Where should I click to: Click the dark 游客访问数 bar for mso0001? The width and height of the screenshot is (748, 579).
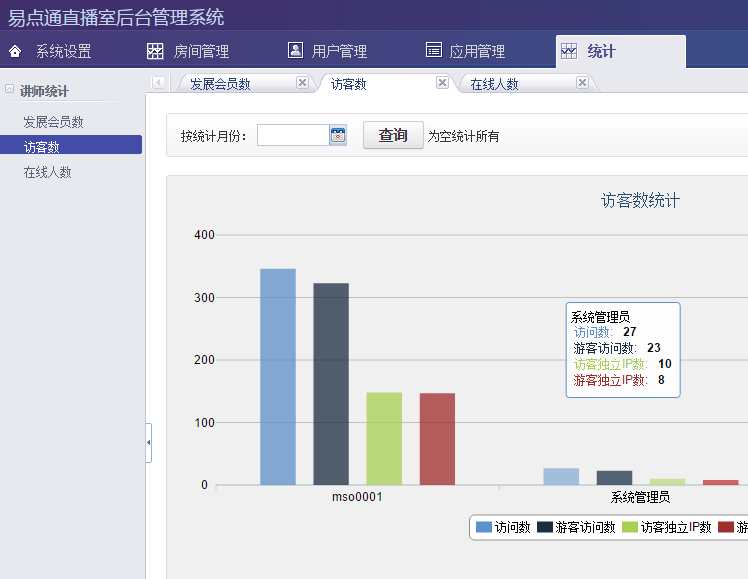tap(331, 384)
